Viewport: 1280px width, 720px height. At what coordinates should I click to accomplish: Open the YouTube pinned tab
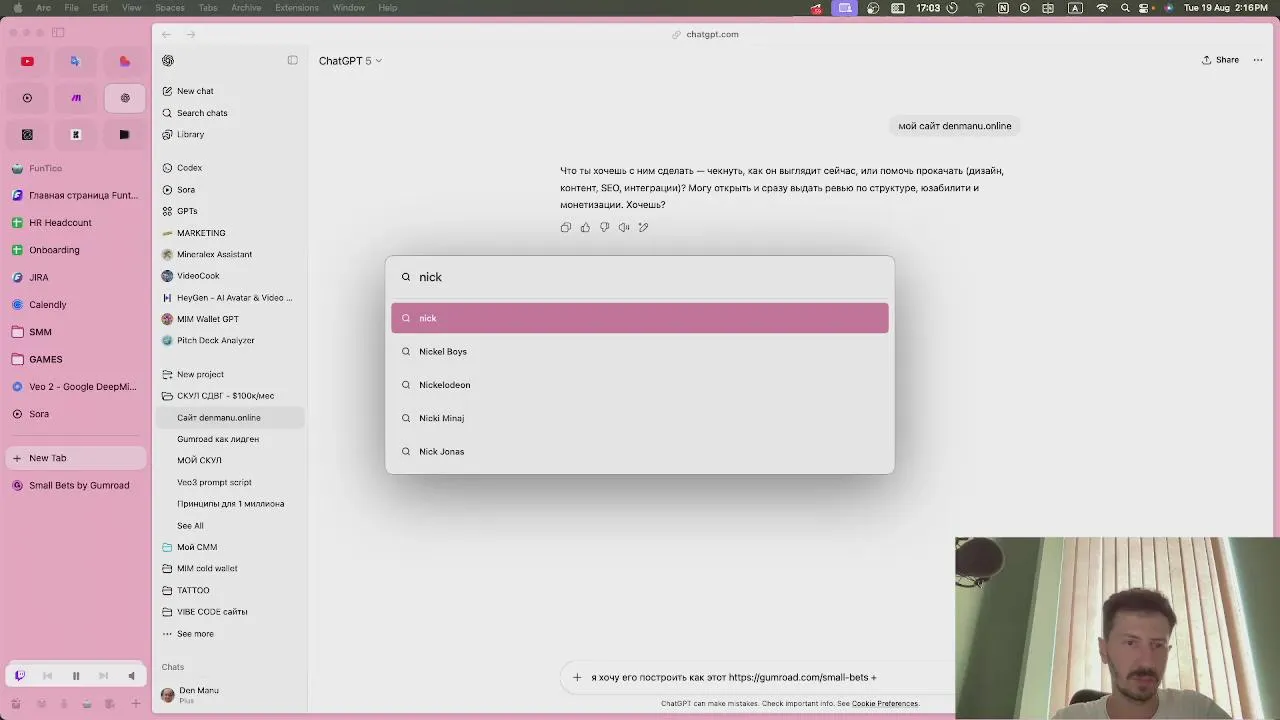click(x=27, y=61)
